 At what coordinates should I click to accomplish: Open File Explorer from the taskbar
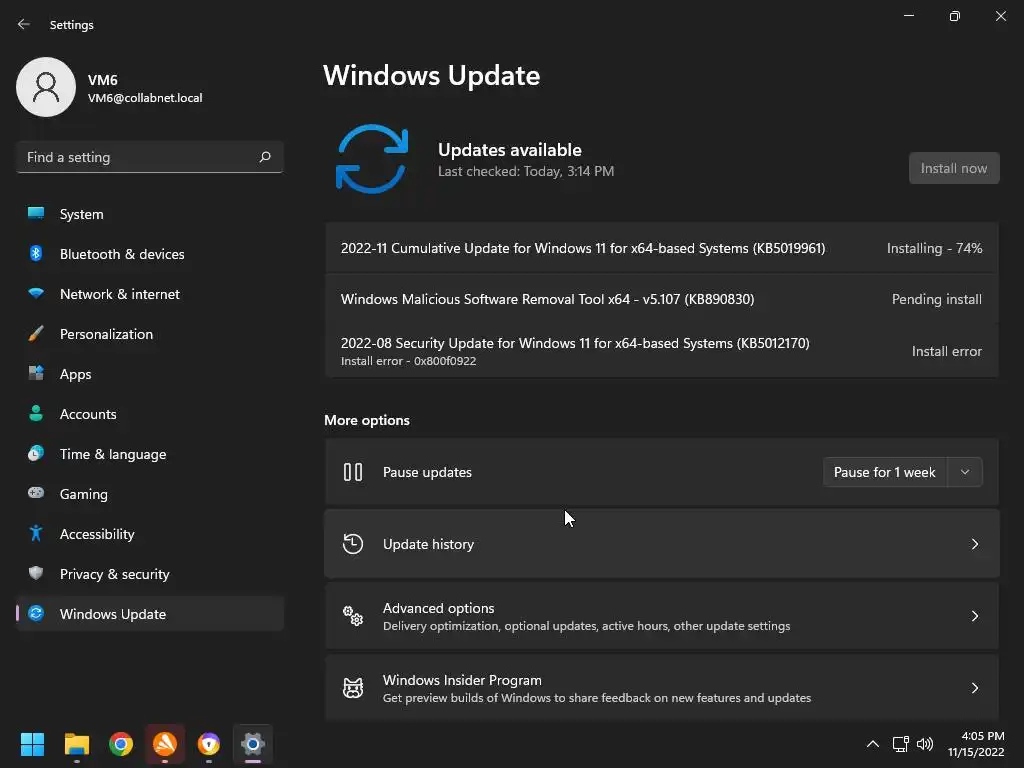coord(76,744)
